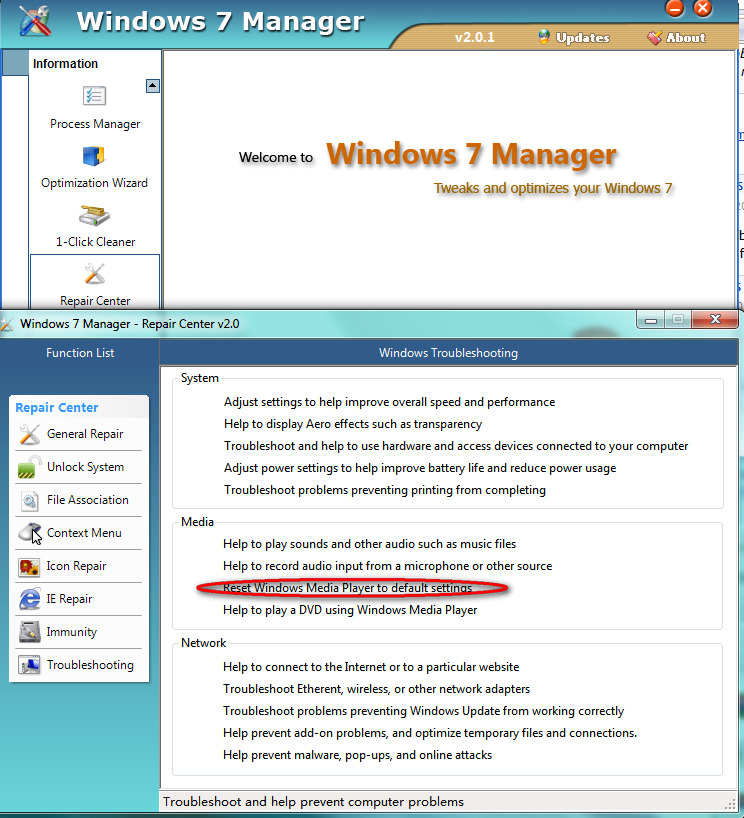Click 'Troubleshoot Etherent, wireless' network adapters link
The width and height of the screenshot is (744, 818).
tap(376, 689)
